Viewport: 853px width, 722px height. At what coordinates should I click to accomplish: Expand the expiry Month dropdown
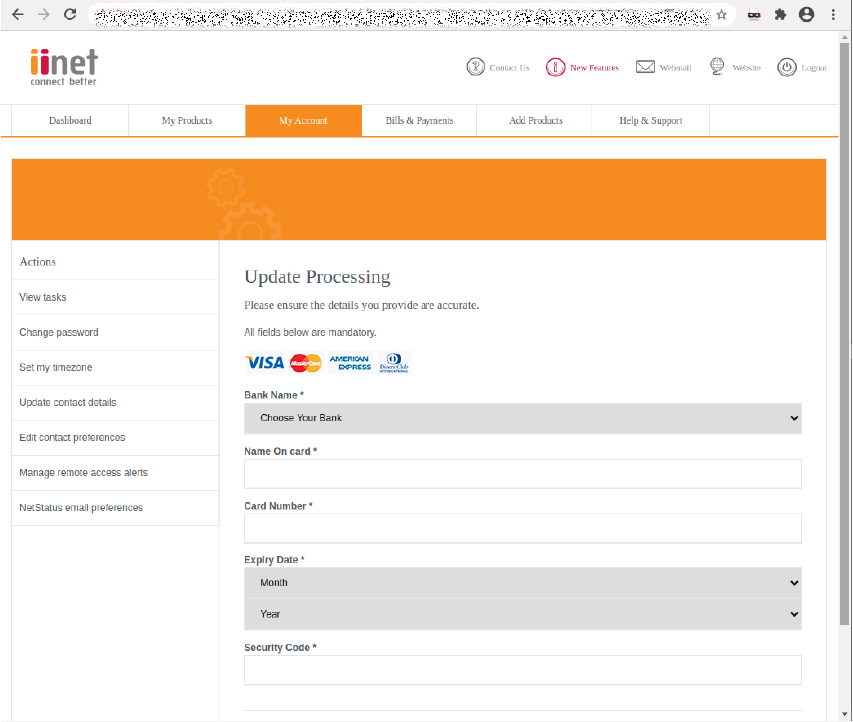click(x=522, y=582)
